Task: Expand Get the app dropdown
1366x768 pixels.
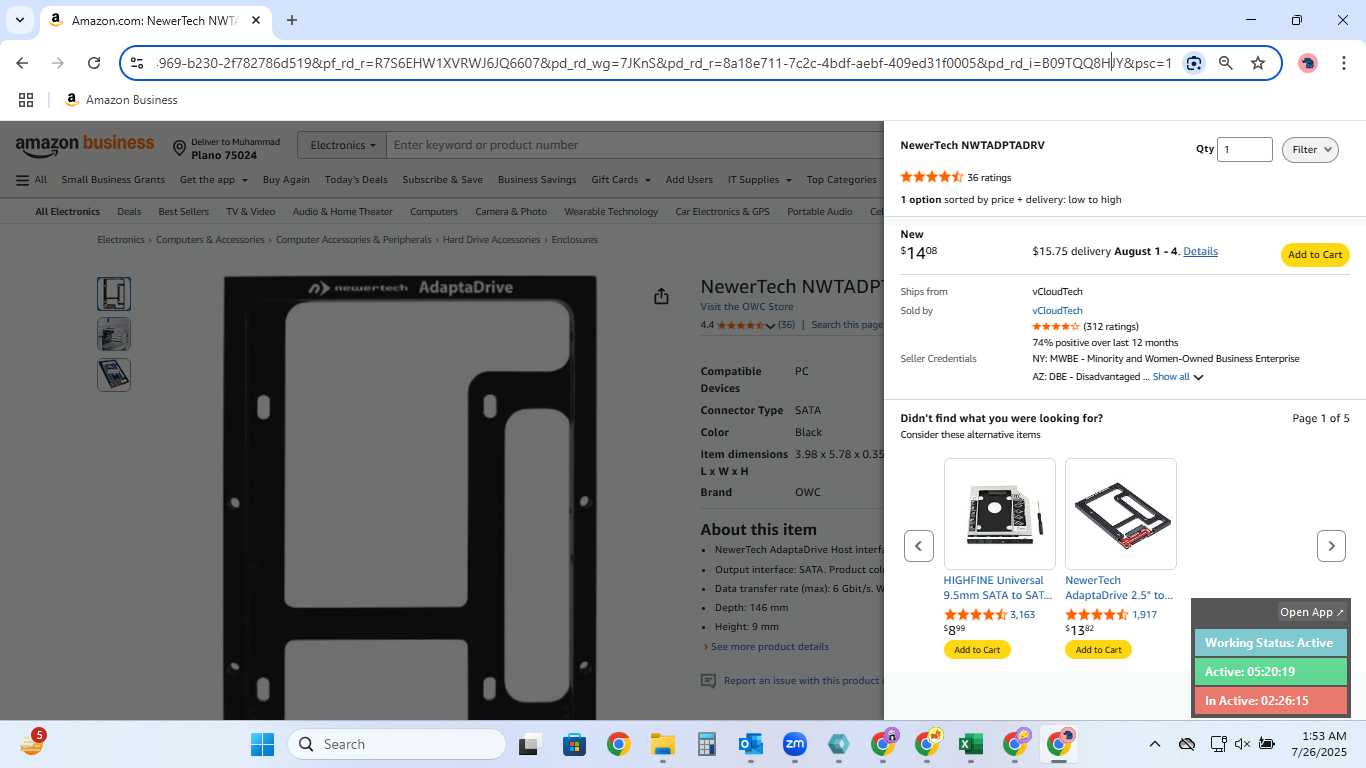Action: (213, 180)
